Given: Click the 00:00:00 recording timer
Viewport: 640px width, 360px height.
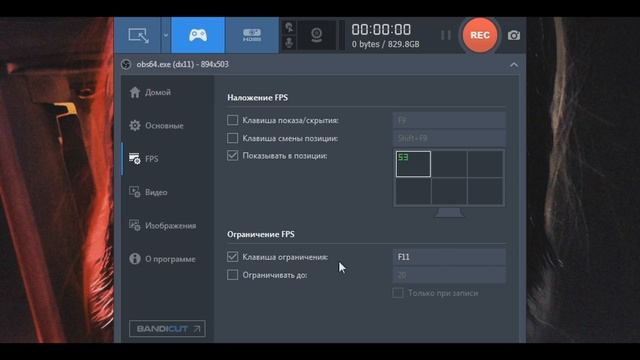Looking at the screenshot, I should tap(381, 29).
